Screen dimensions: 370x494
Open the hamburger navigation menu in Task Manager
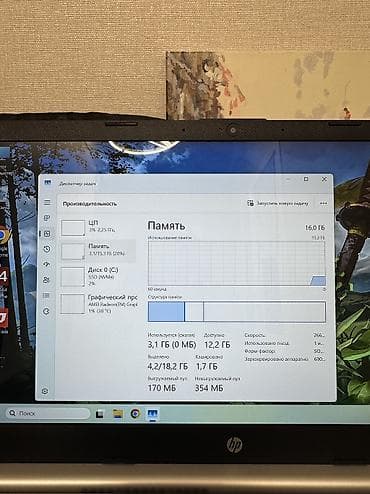(x=47, y=202)
